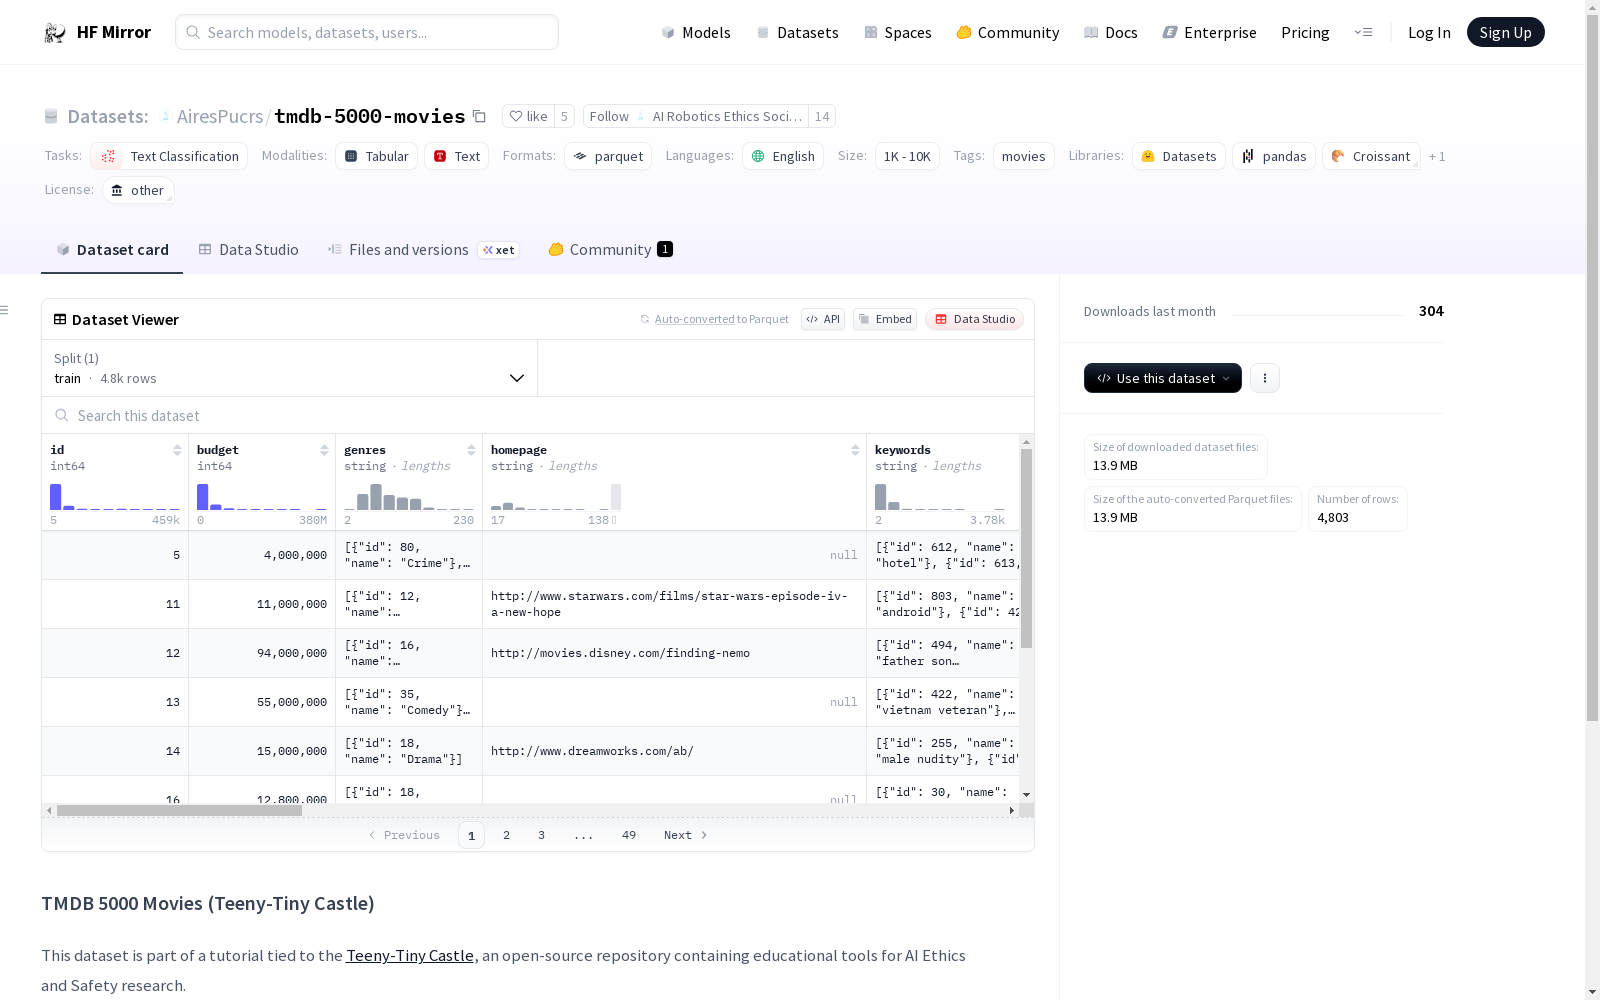The image size is (1600, 1000).
Task: Switch to the Dataset card tab
Action: (112, 250)
